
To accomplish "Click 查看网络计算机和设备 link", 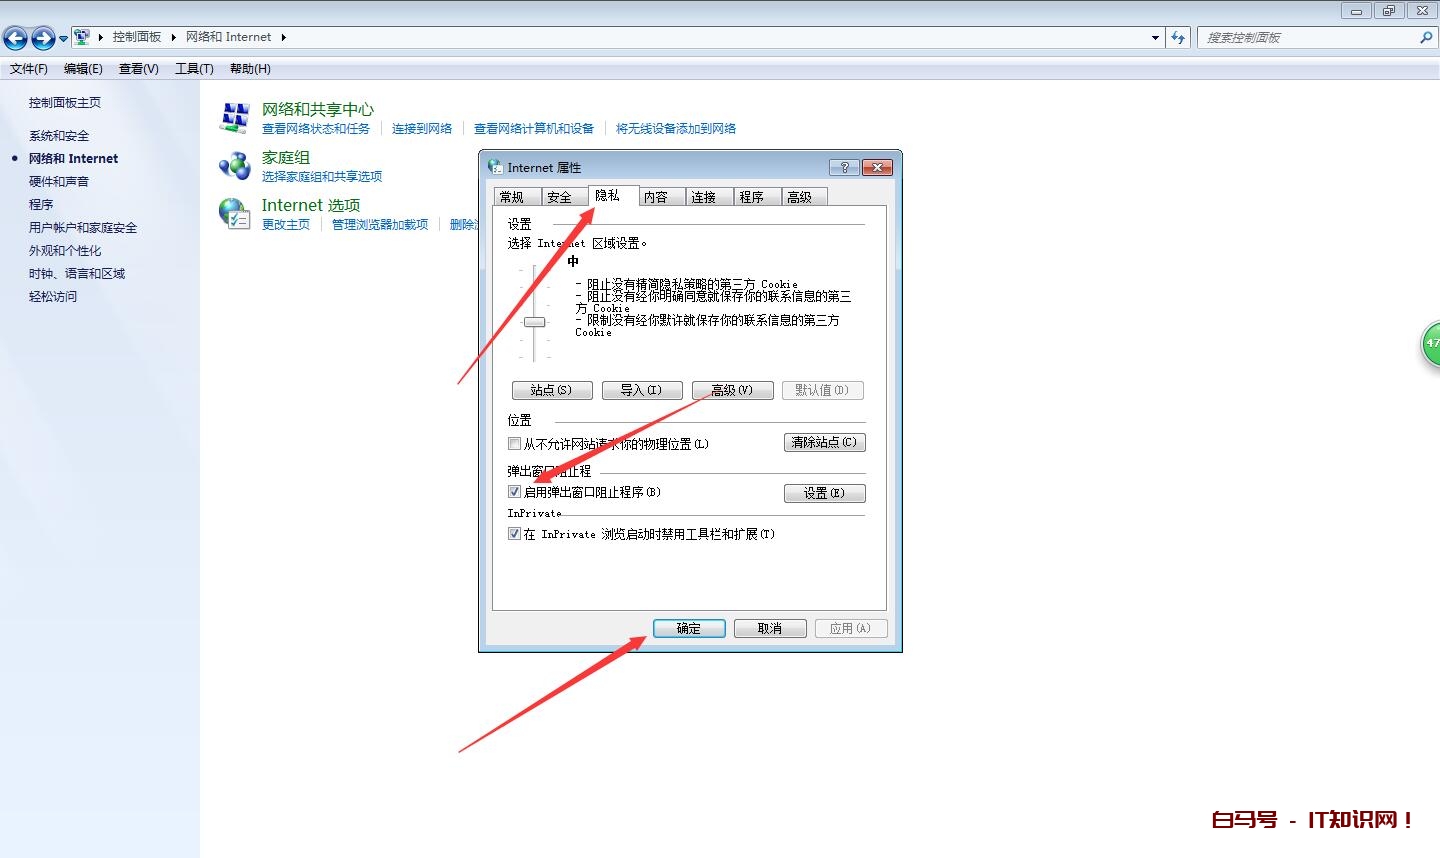I will click(534, 129).
